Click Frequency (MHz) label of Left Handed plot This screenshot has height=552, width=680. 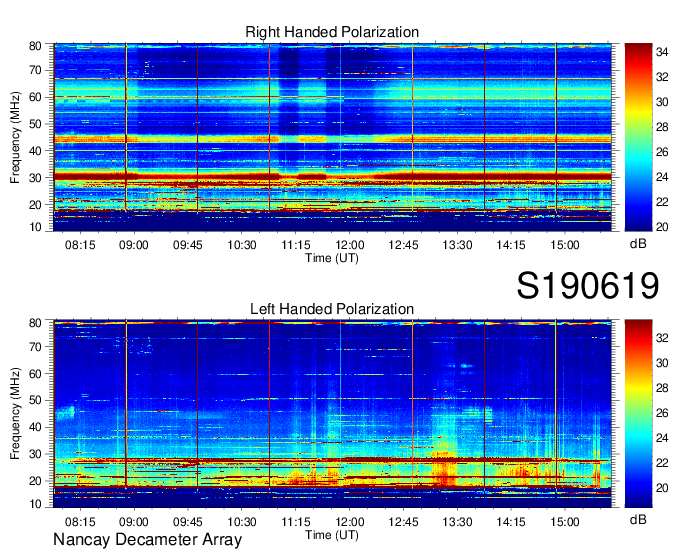tap(15, 414)
